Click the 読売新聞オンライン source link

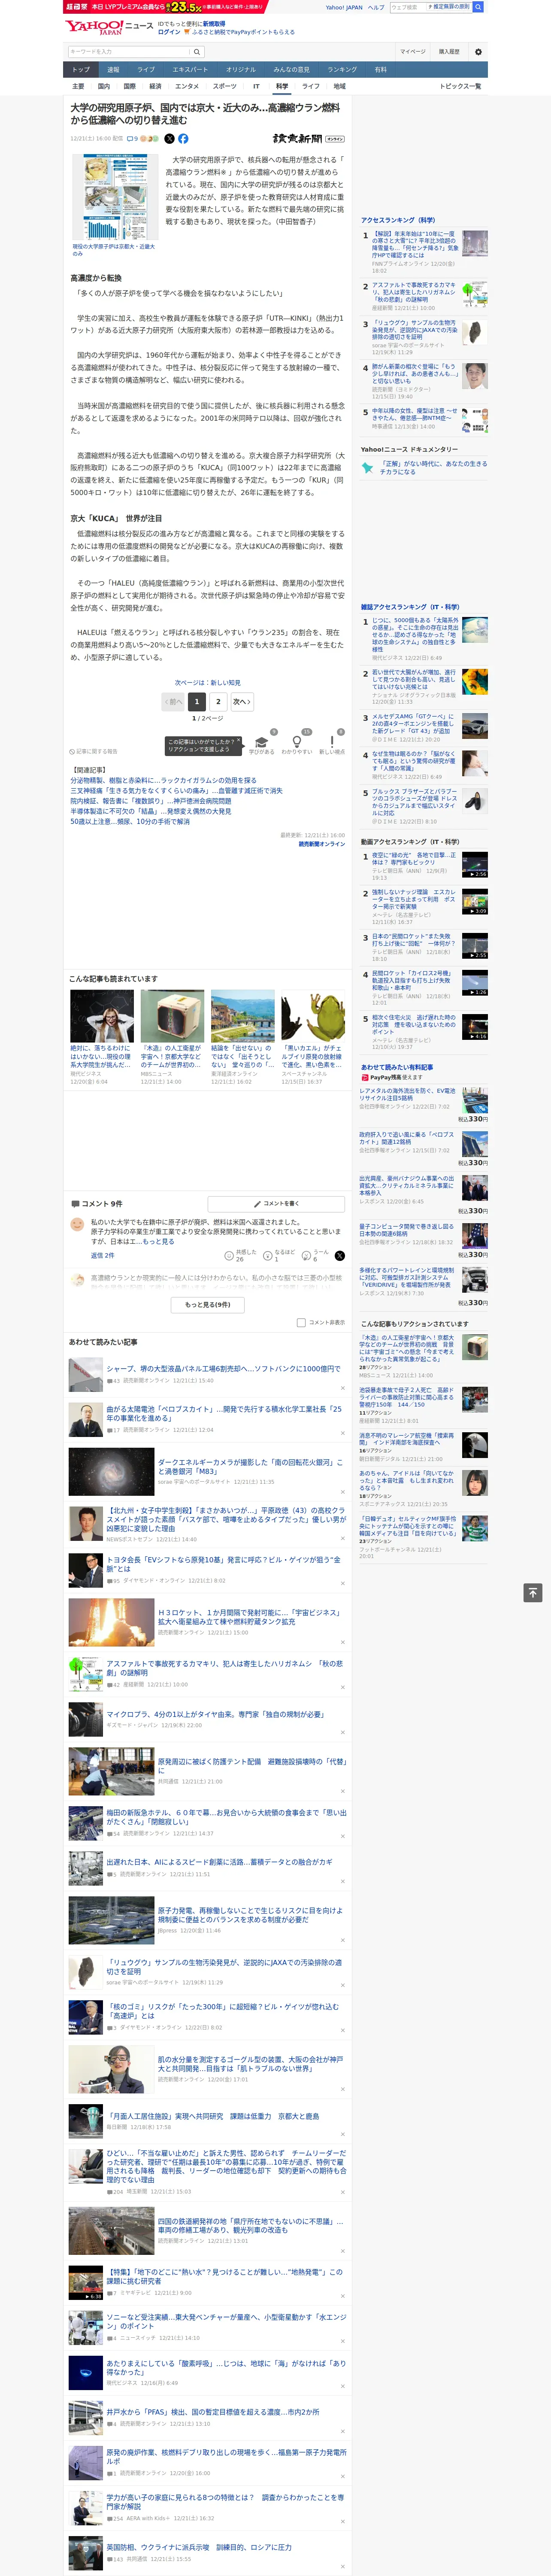pos(321,843)
